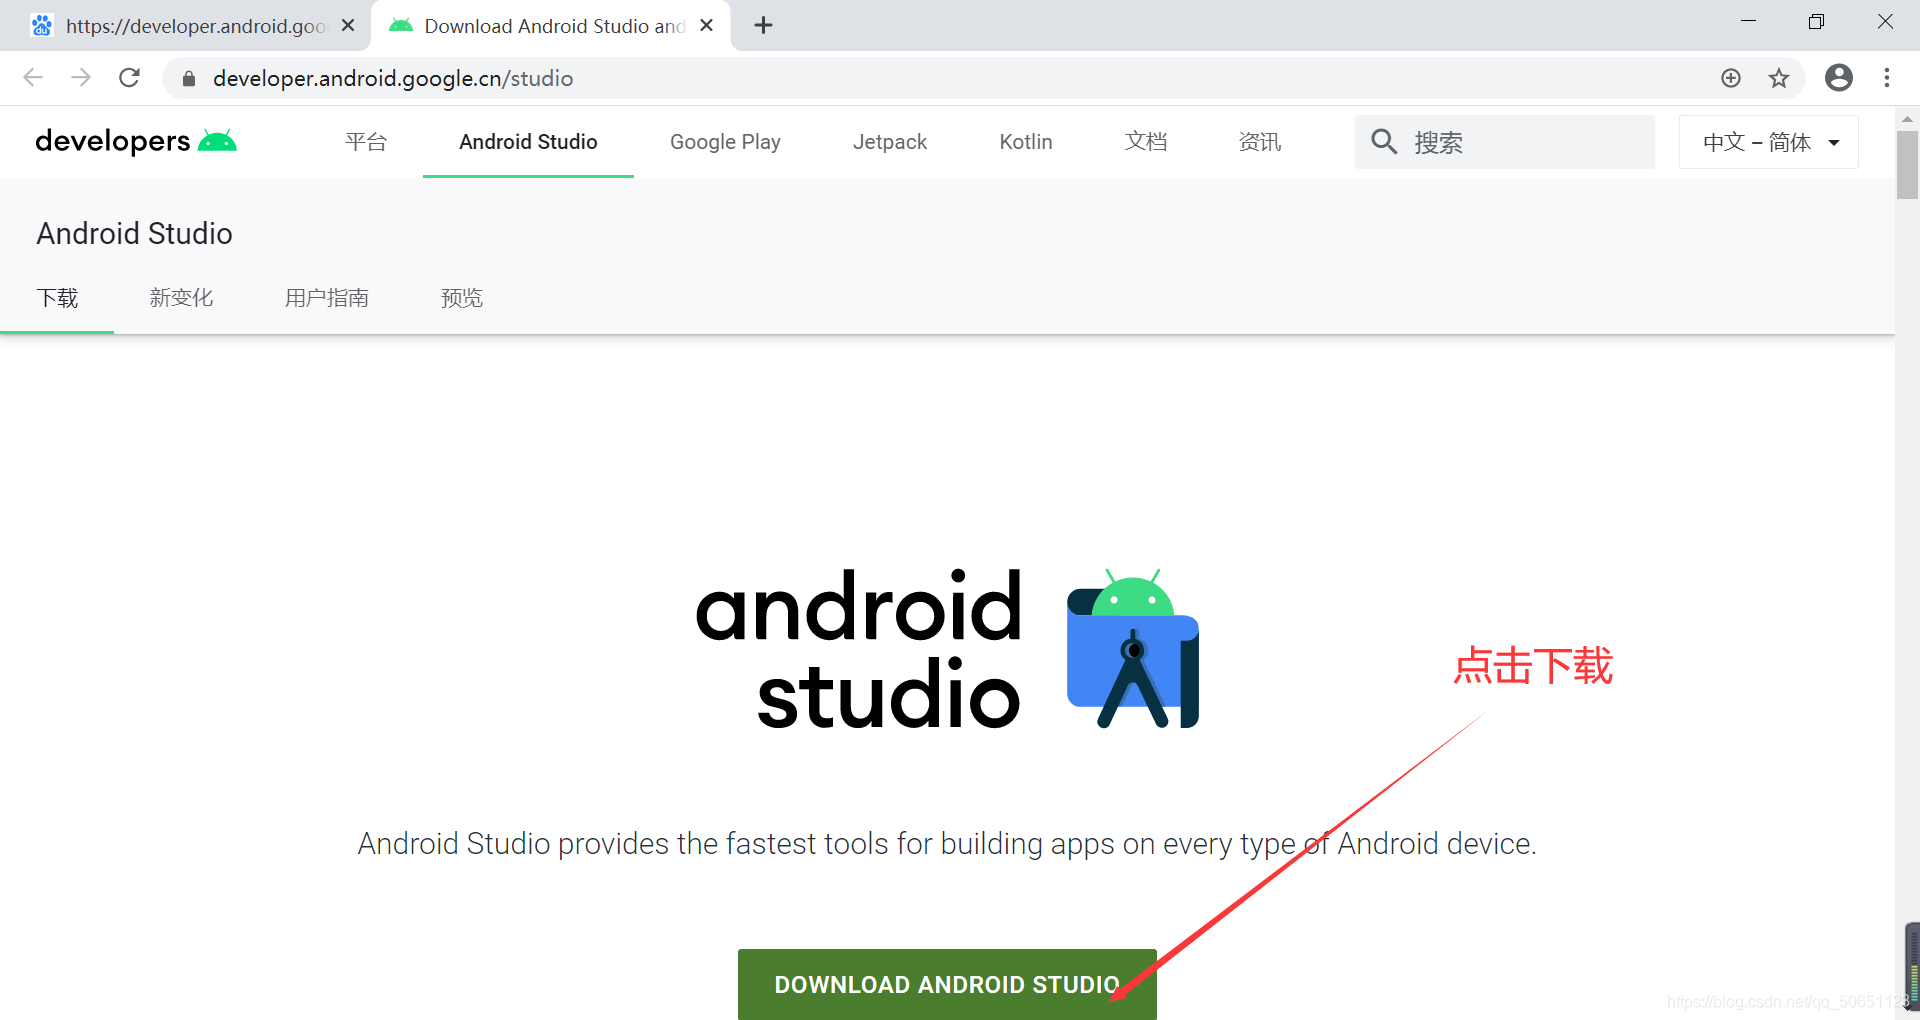The image size is (1920, 1020).
Task: Click the padlock site security icon
Action: click(x=189, y=78)
